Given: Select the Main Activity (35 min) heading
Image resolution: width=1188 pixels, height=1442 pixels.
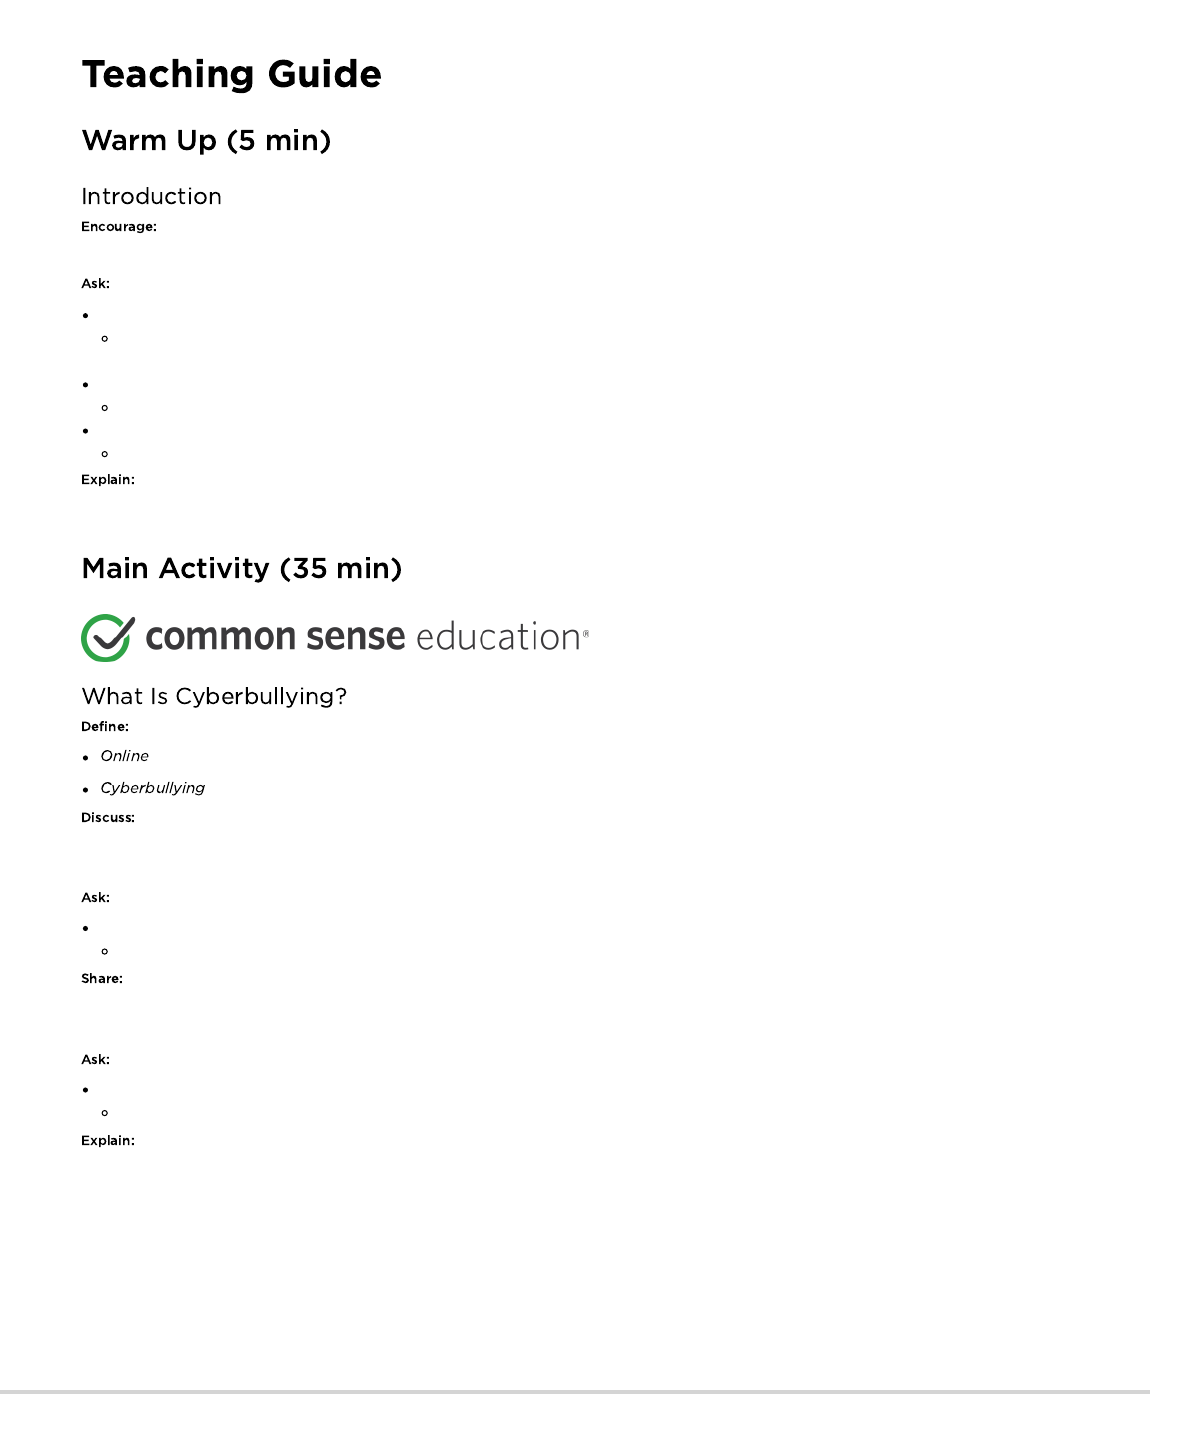Looking at the screenshot, I should [x=241, y=568].
